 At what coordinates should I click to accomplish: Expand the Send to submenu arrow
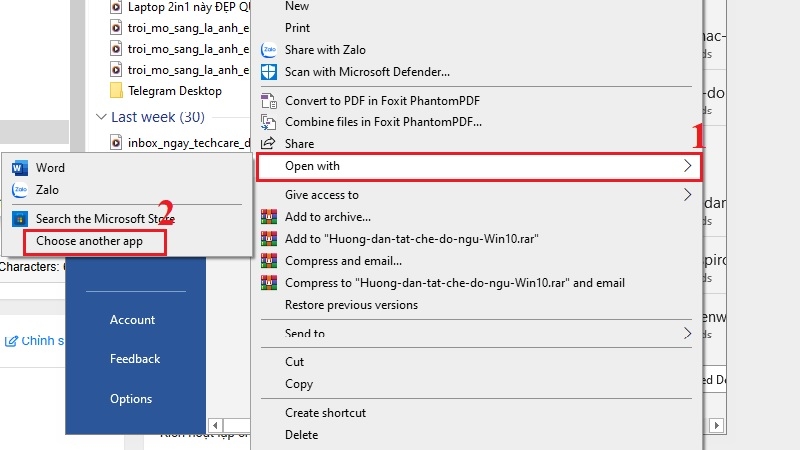(x=687, y=334)
